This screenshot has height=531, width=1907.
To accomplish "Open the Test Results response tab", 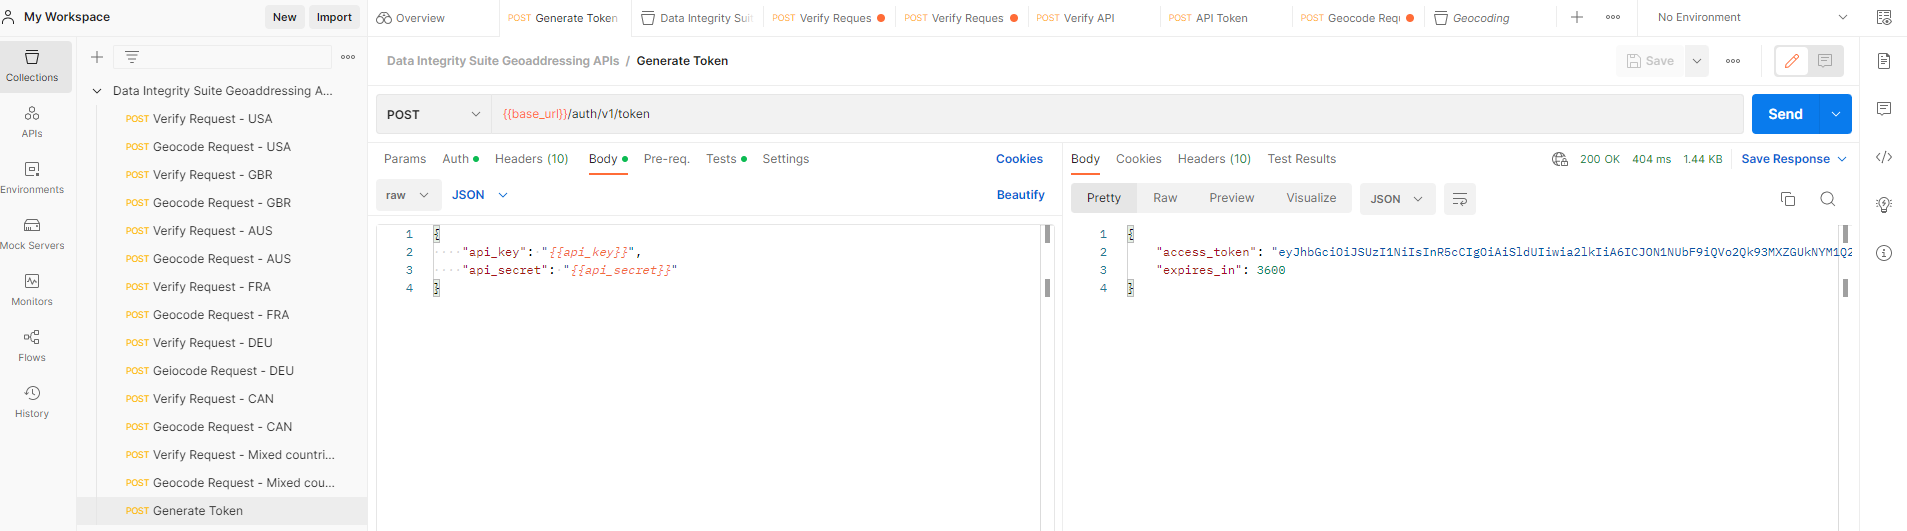I will [1301, 159].
